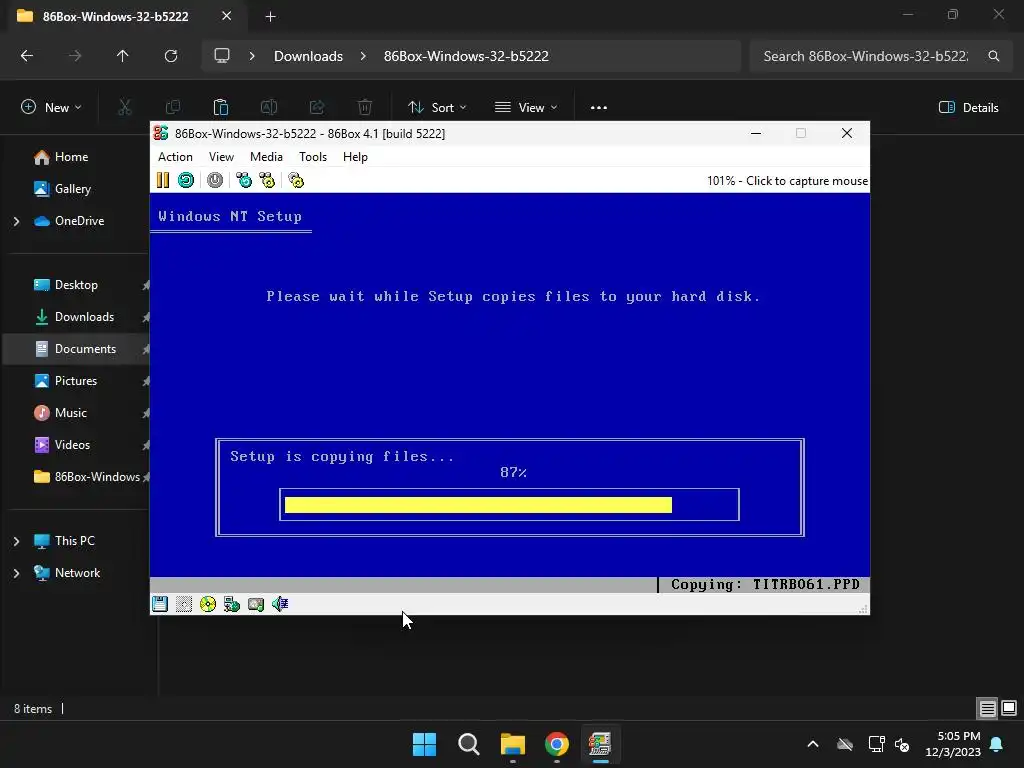The width and height of the screenshot is (1024, 768).
Task: Click the network status icon
Action: 232,604
